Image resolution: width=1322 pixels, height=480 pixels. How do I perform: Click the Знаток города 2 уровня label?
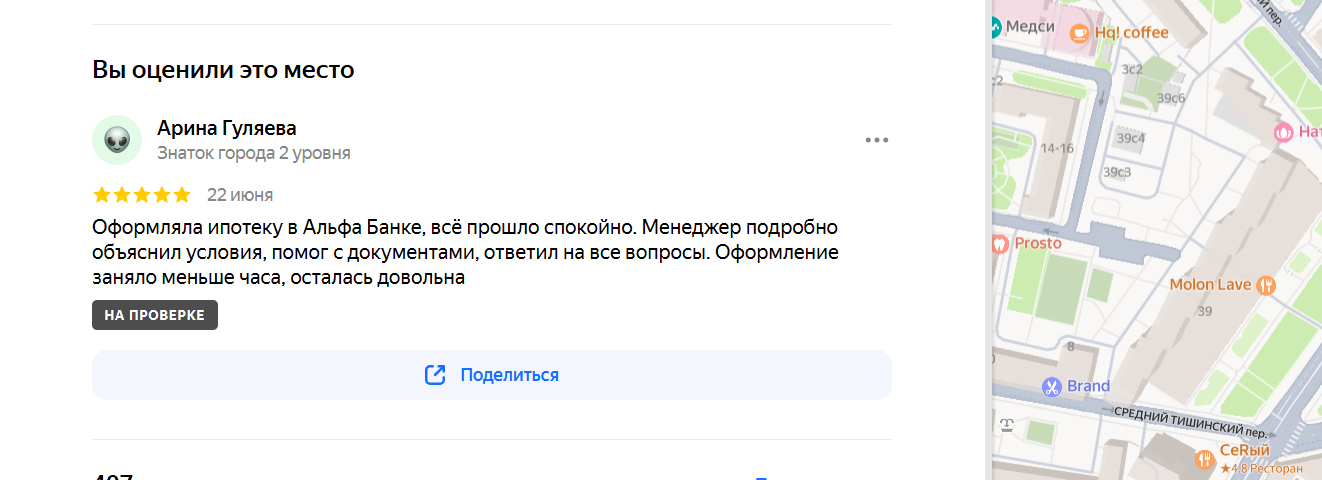(254, 153)
